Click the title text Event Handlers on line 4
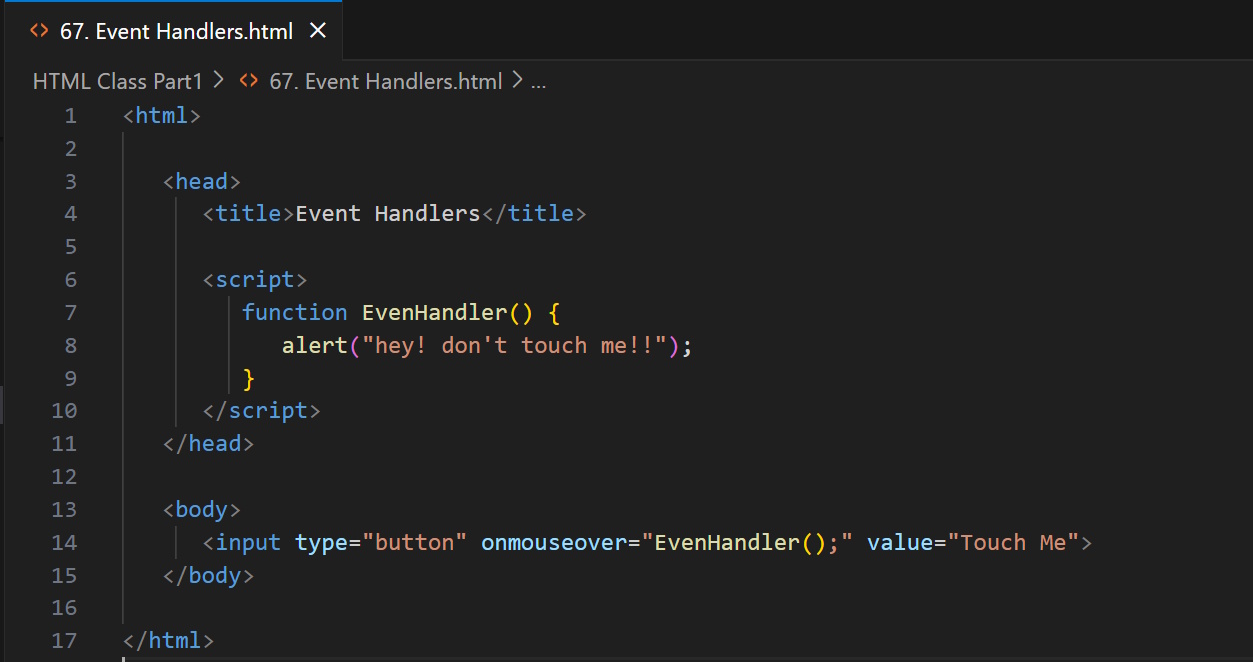The width and height of the screenshot is (1253, 662). pos(387,213)
